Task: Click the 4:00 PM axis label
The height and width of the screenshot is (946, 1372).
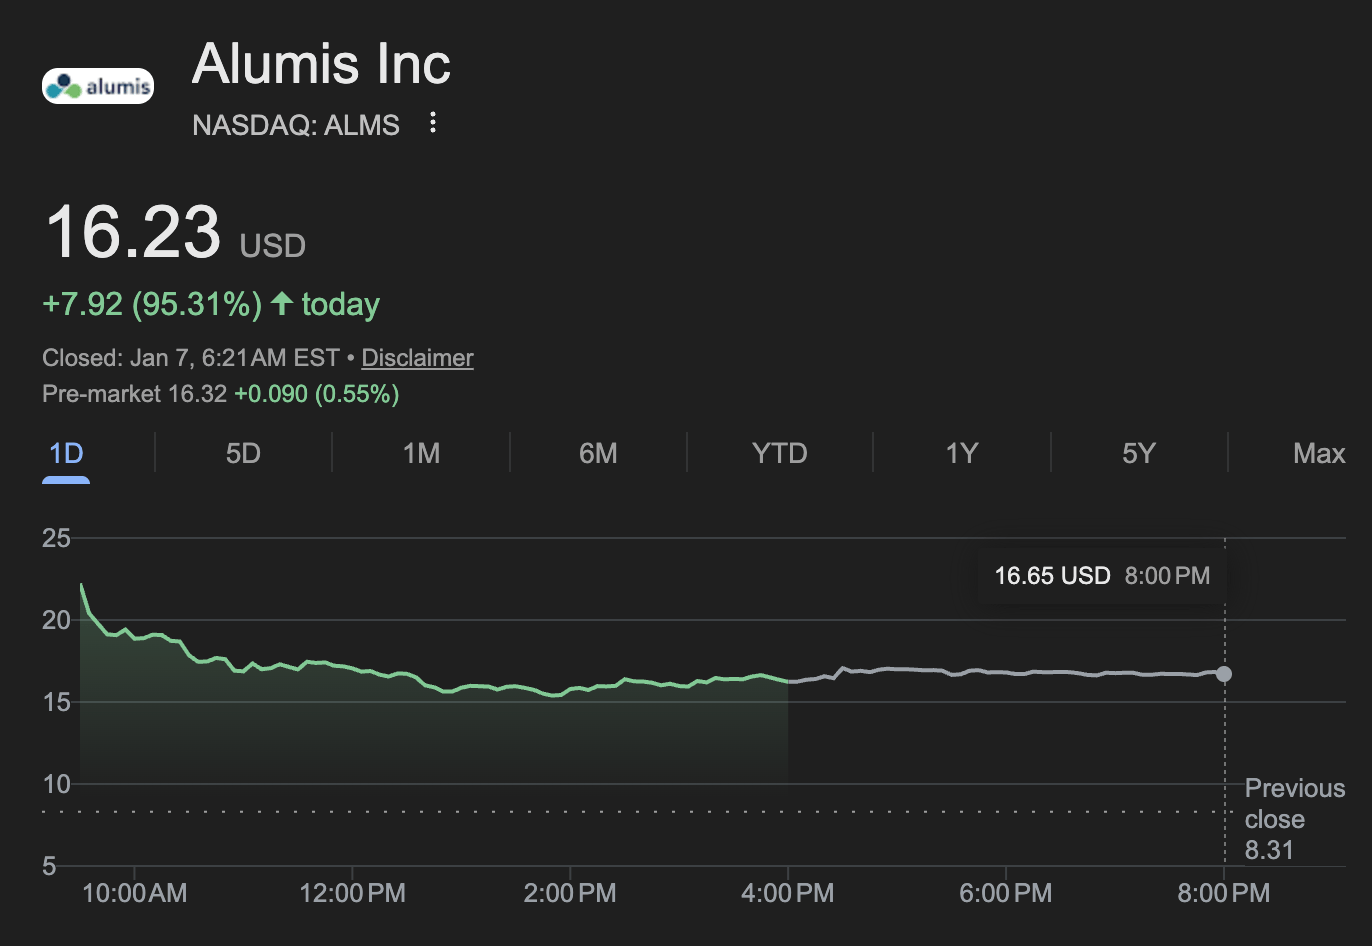Action: coord(787,893)
